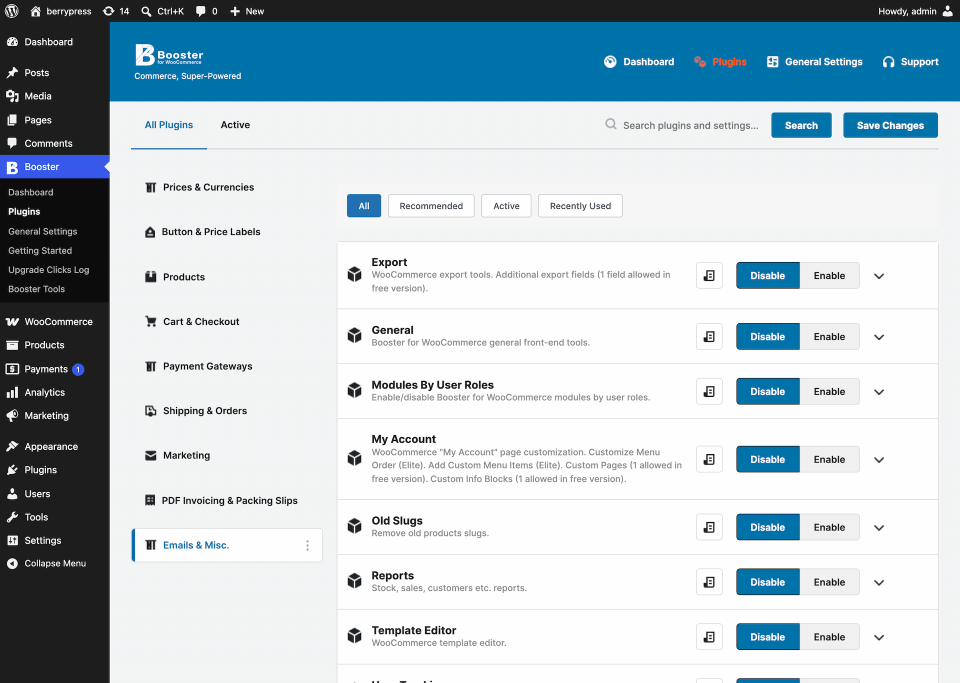Click the three-dot menu on Emails & Misc.
This screenshot has height=683, width=960.
tap(307, 545)
